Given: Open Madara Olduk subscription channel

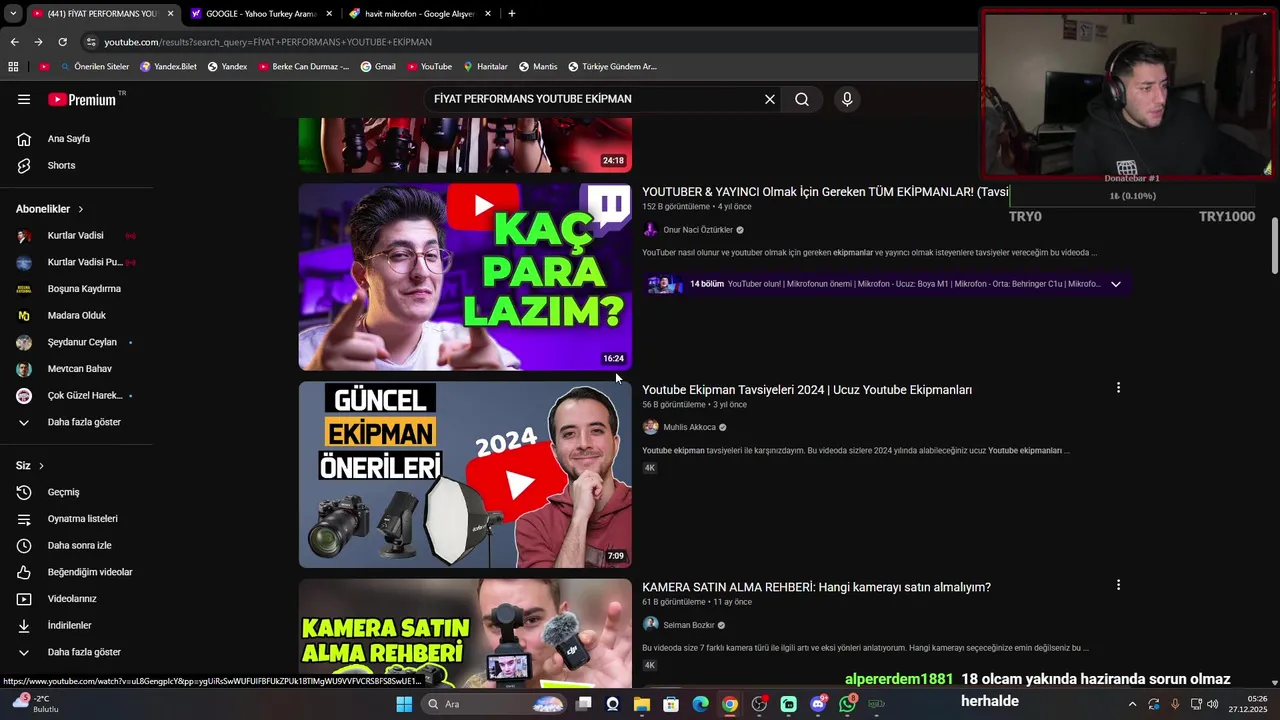Looking at the screenshot, I should (x=76, y=316).
